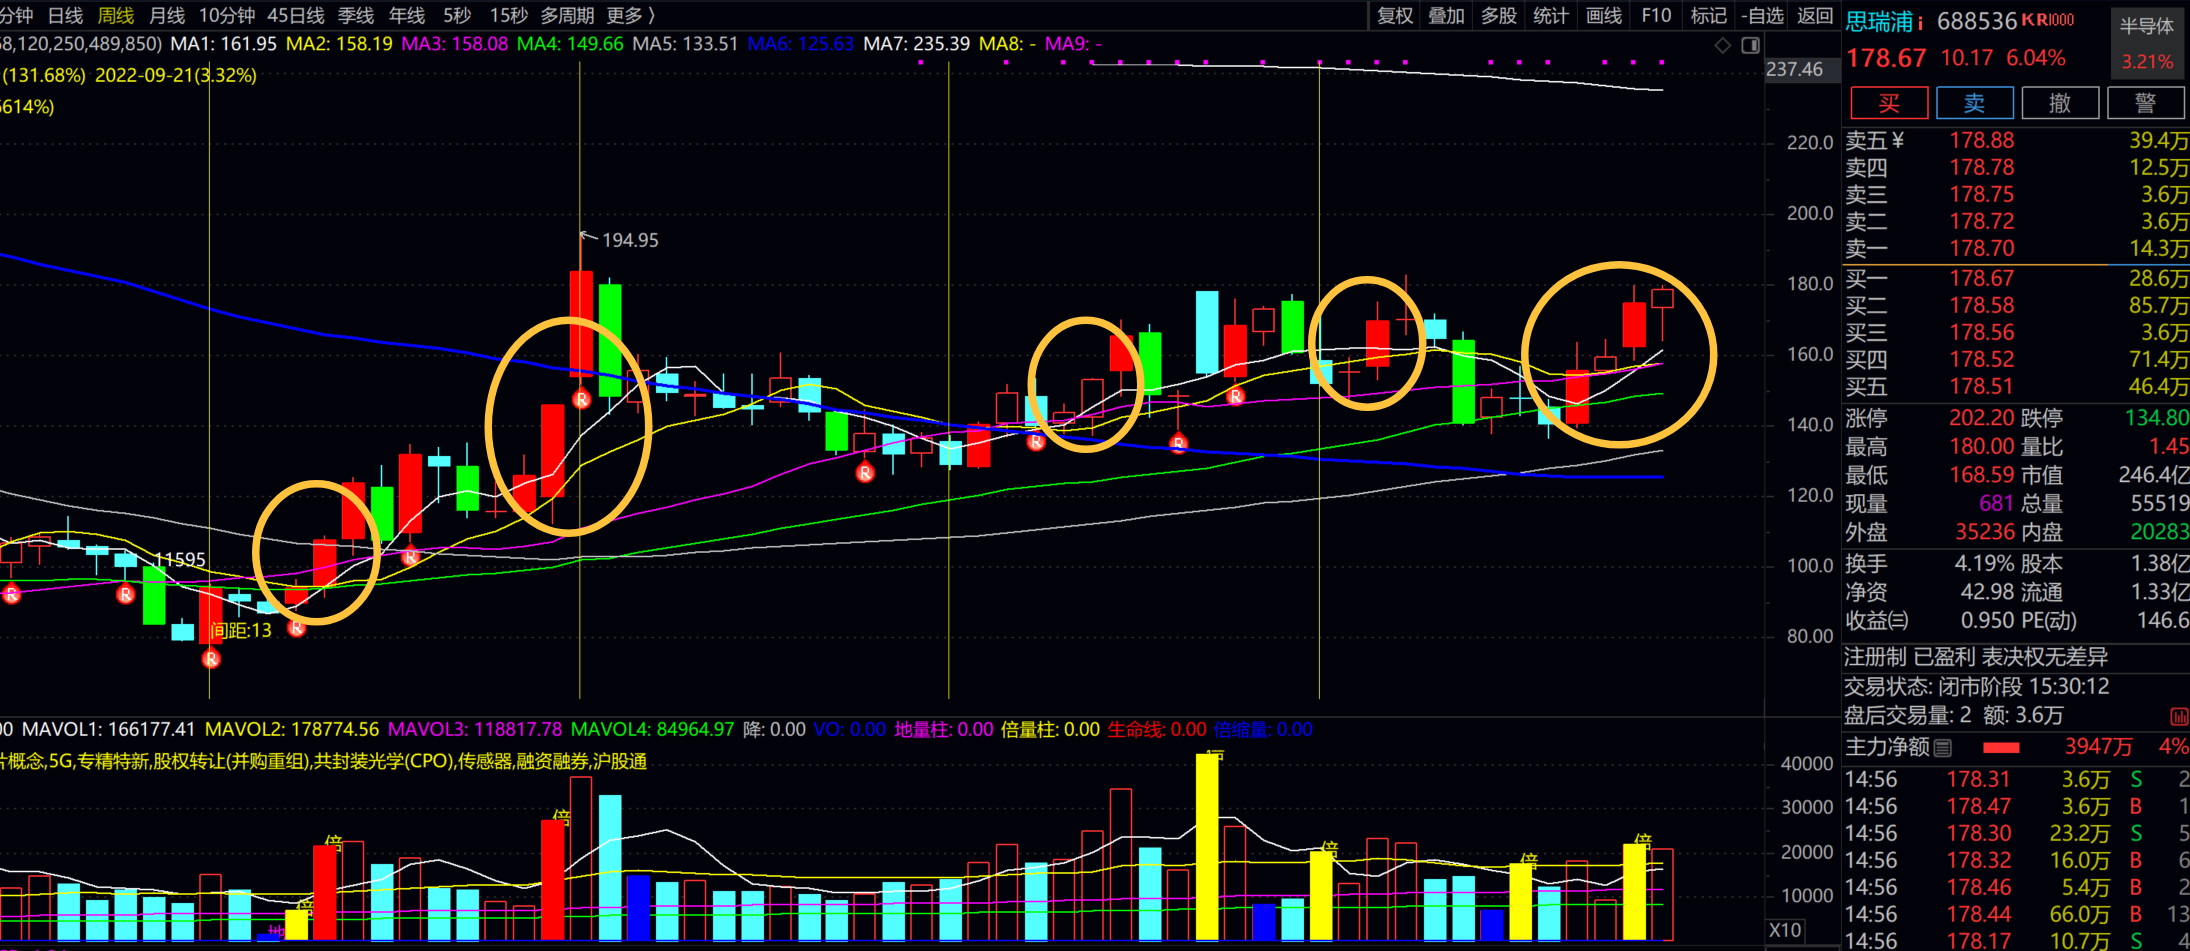The height and width of the screenshot is (951, 2190).
Task: Click the diamond icon above the chart
Action: (x=1722, y=45)
